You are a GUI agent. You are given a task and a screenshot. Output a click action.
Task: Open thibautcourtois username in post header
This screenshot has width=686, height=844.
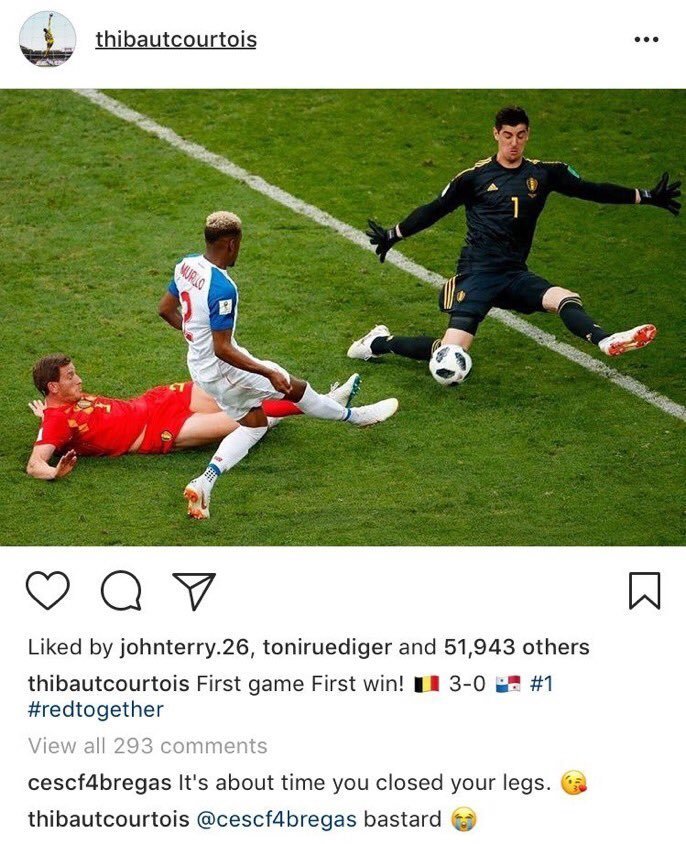[x=176, y=39]
